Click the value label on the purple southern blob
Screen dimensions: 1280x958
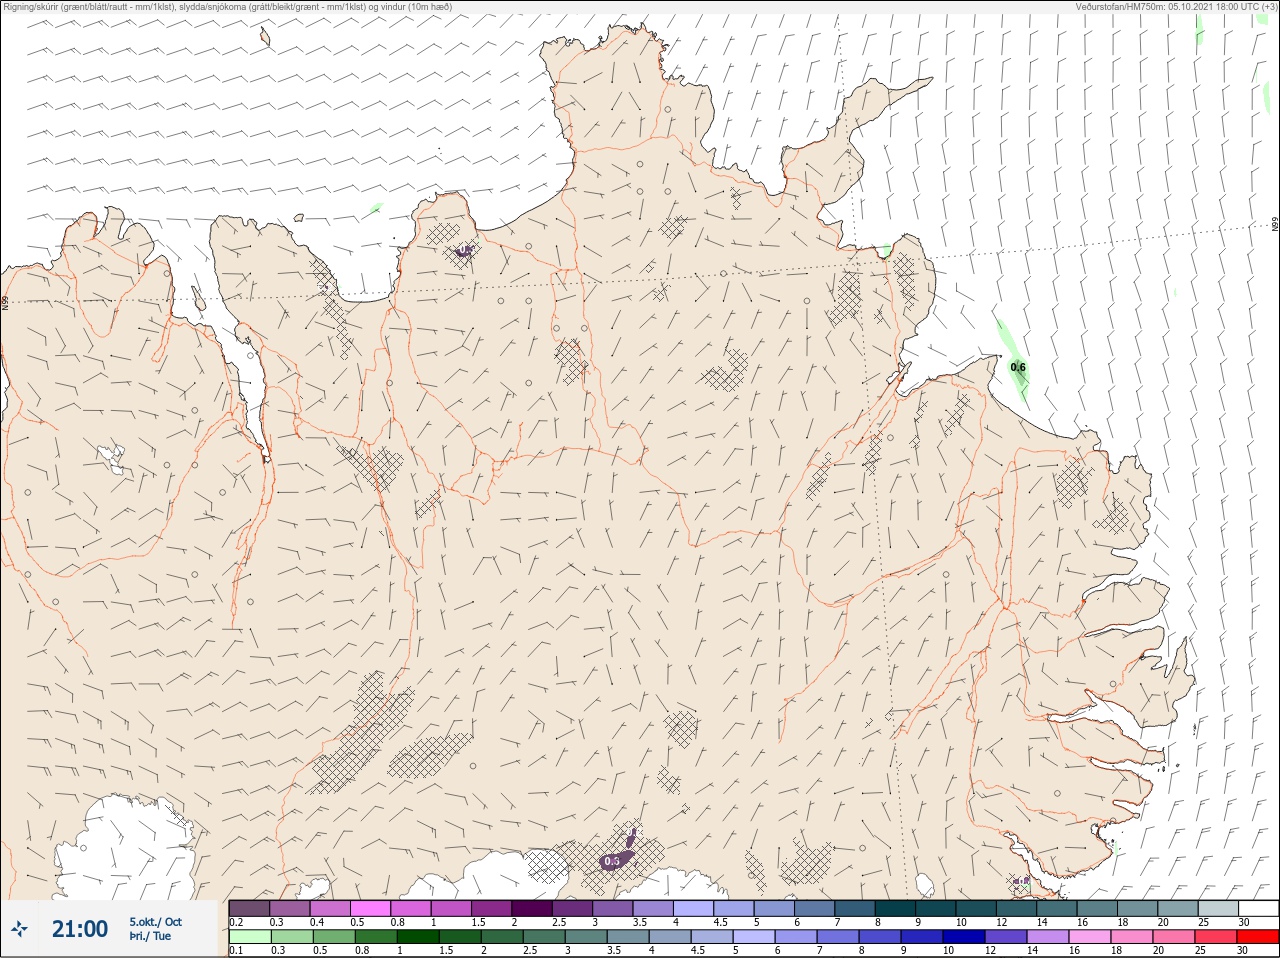point(613,860)
